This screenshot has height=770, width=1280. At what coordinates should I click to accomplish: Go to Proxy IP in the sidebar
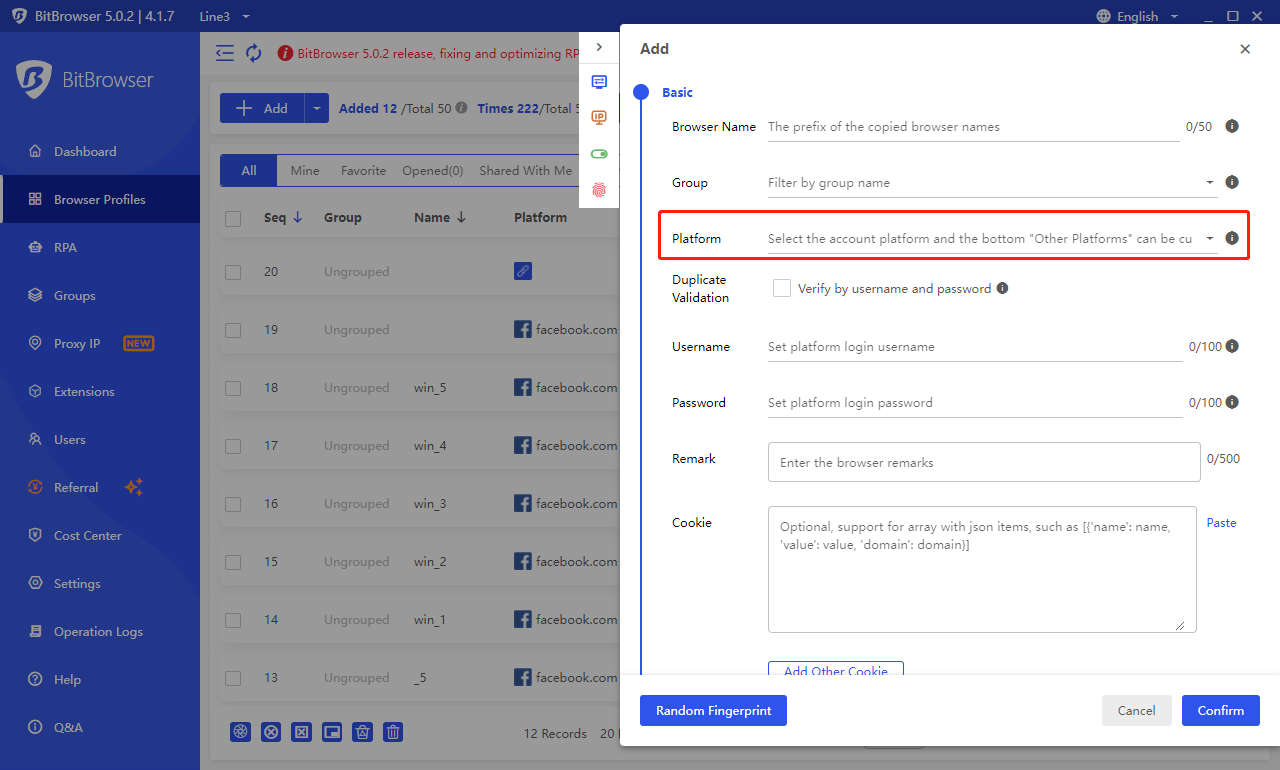[100, 344]
